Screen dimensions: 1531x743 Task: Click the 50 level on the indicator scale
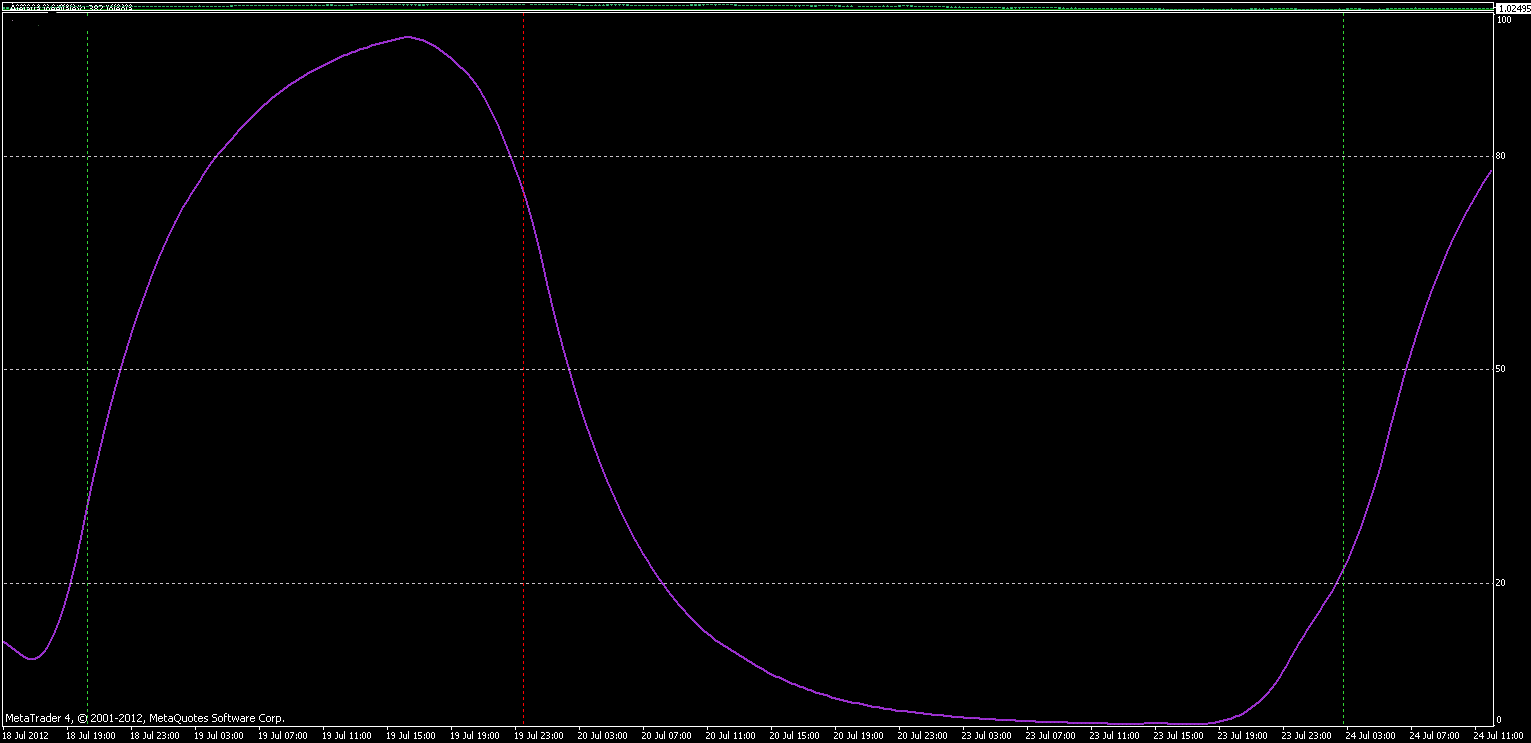click(x=1500, y=369)
